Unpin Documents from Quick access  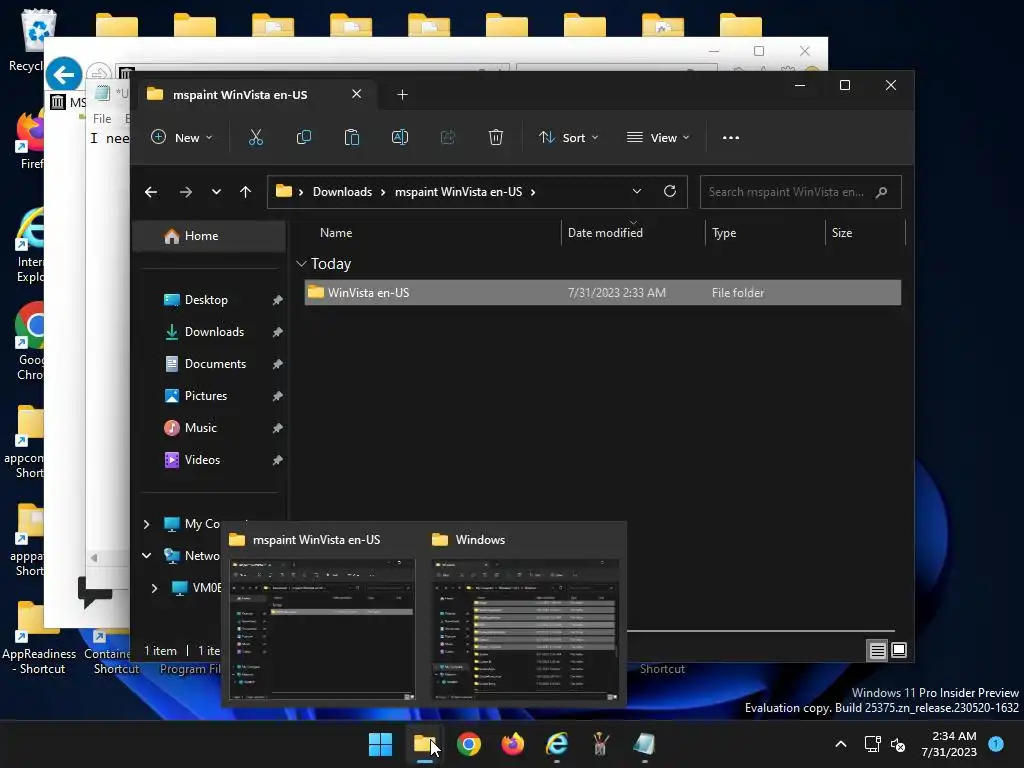click(x=278, y=364)
